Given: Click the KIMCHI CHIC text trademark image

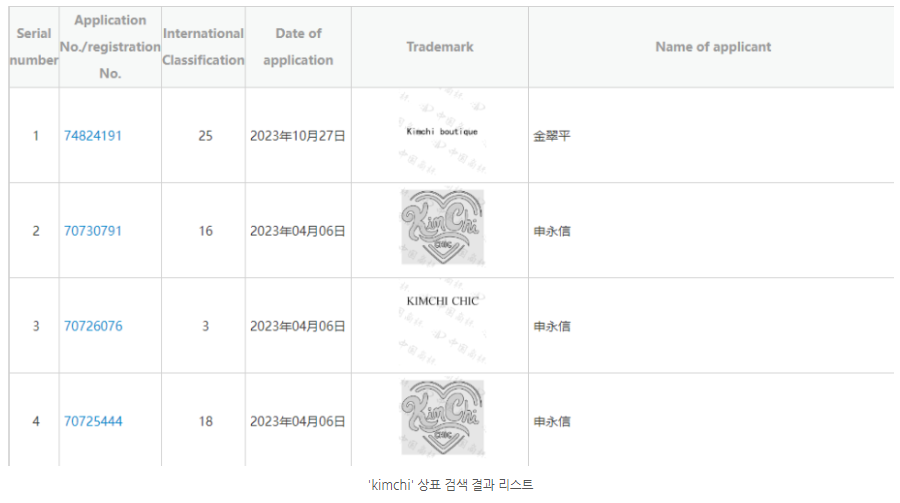Looking at the screenshot, I should (442, 322).
